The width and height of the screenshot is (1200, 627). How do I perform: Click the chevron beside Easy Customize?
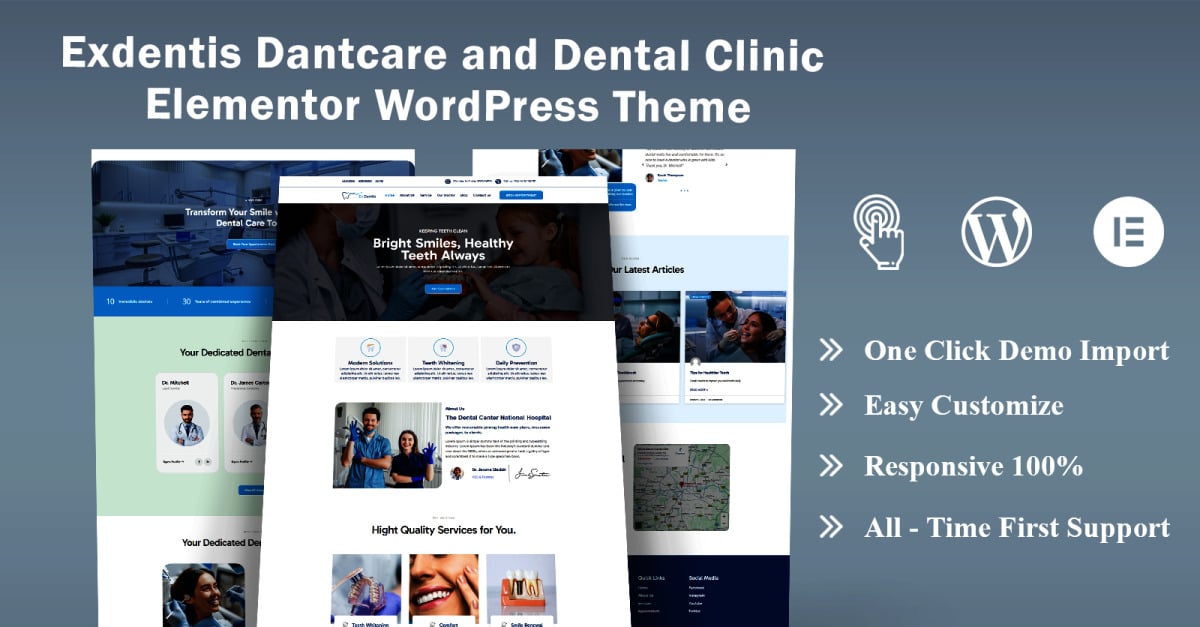830,405
